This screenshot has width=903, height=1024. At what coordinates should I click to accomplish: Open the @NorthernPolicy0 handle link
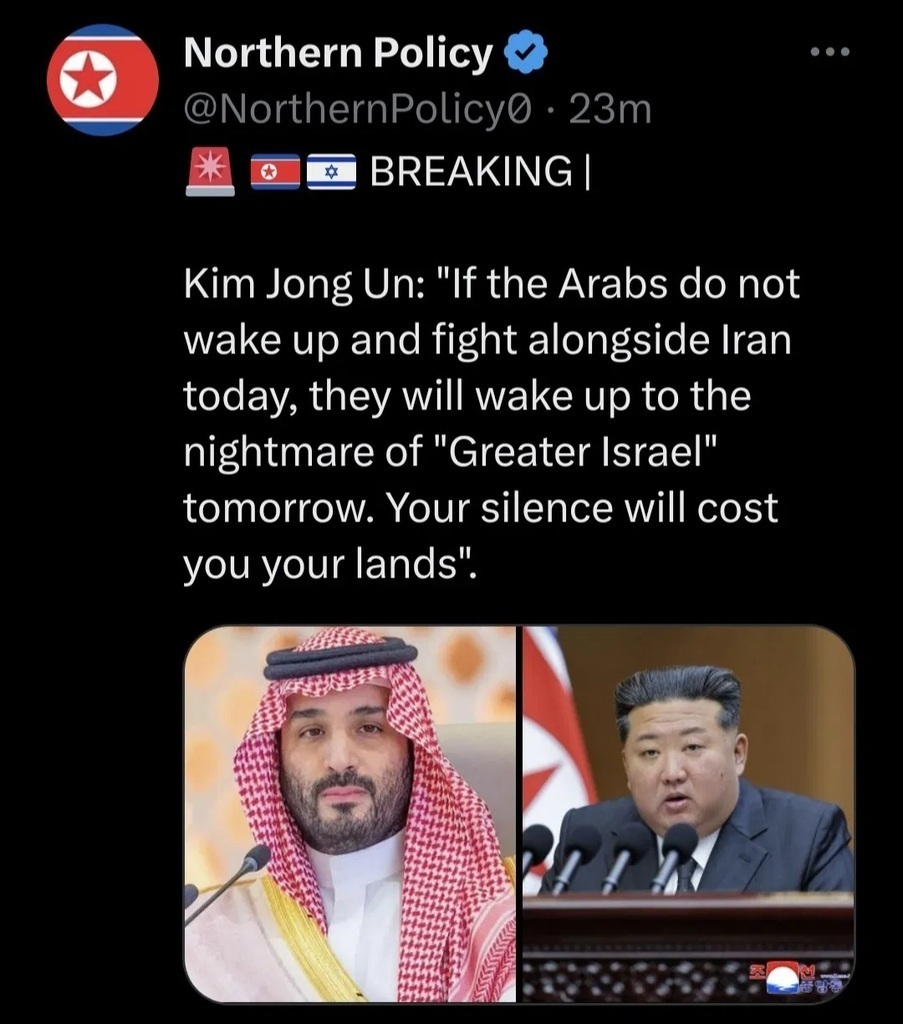tap(358, 109)
